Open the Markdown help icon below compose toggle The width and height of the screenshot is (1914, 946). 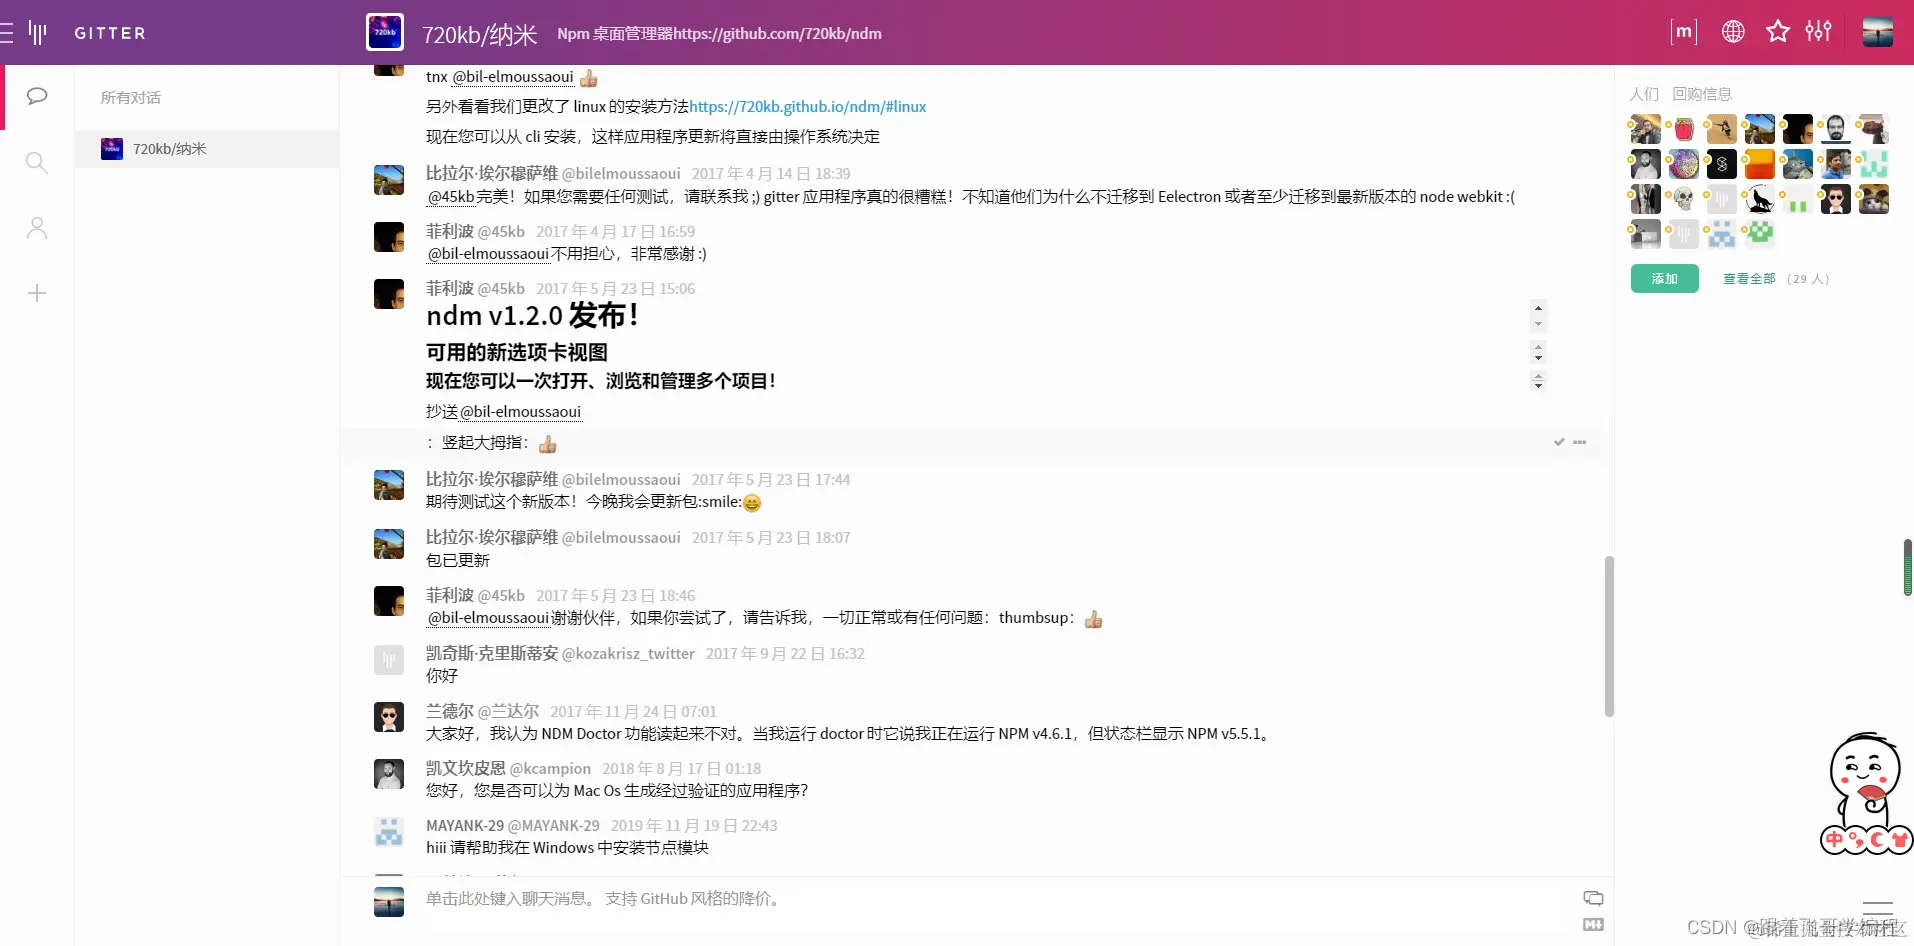[1593, 925]
